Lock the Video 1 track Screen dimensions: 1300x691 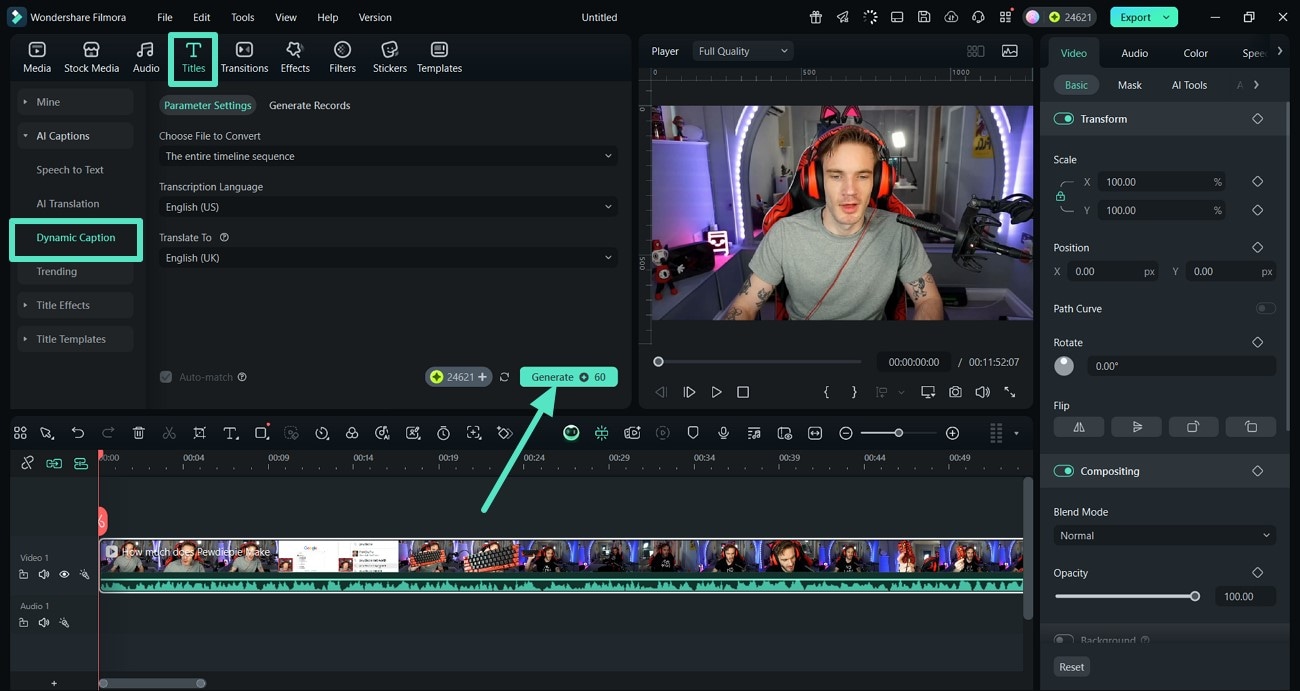23,574
